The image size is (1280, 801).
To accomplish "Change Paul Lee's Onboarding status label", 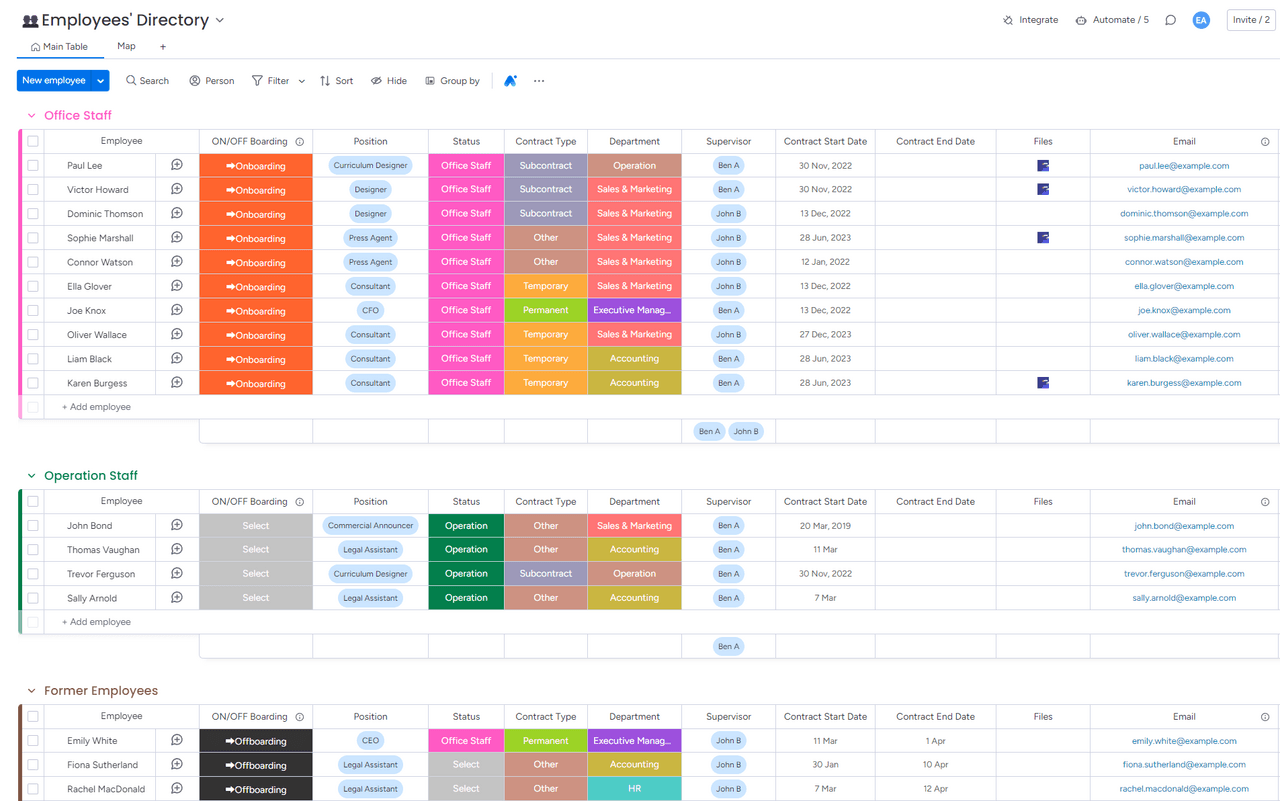I will pyautogui.click(x=256, y=166).
